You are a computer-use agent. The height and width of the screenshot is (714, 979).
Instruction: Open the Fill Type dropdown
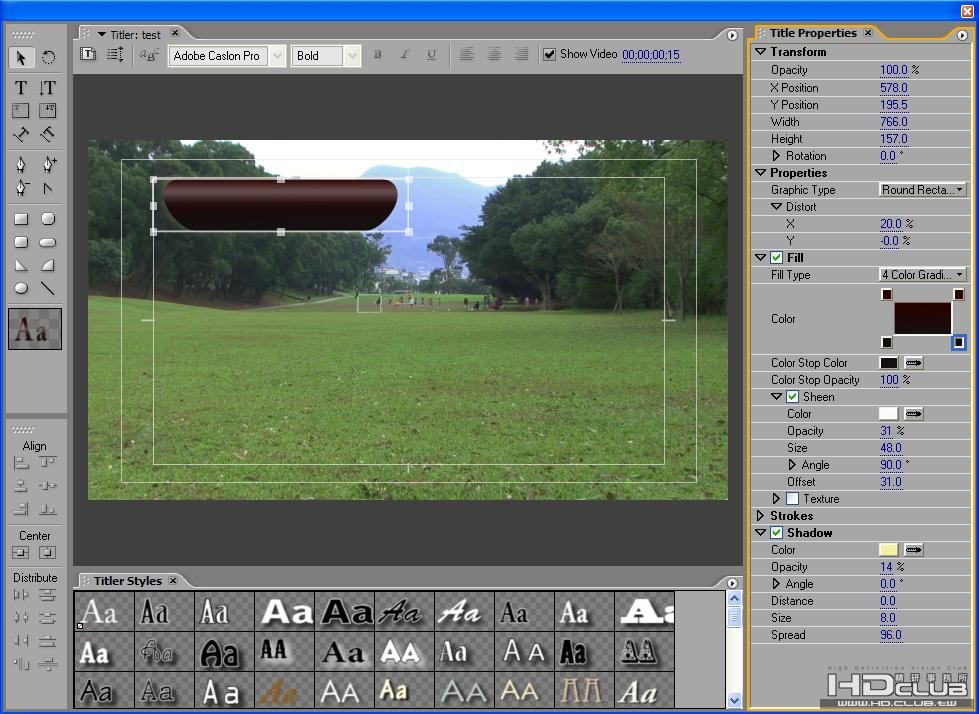[x=922, y=275]
